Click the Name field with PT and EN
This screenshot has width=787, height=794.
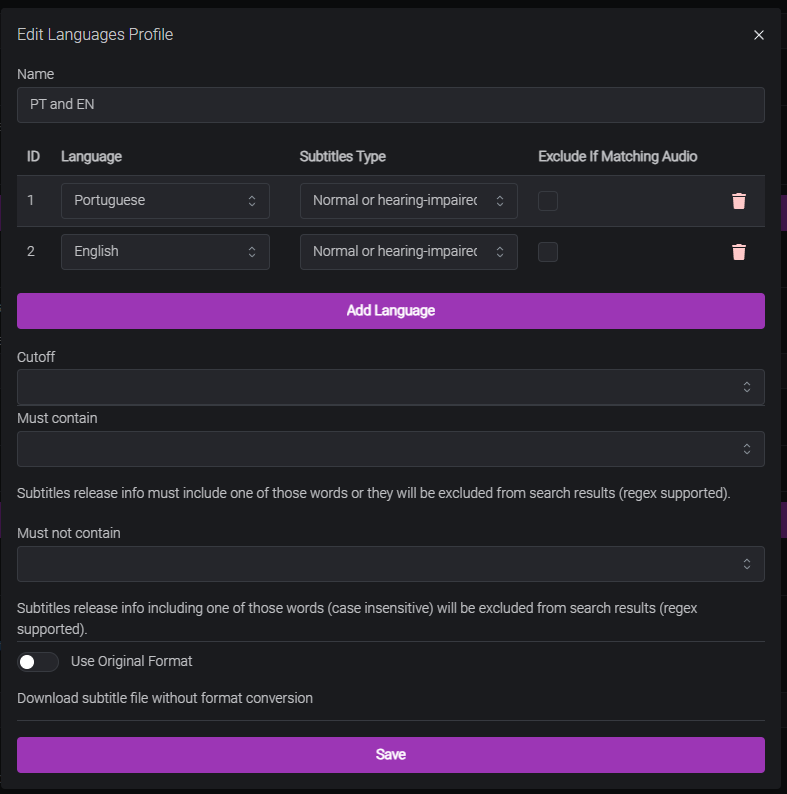pos(390,105)
